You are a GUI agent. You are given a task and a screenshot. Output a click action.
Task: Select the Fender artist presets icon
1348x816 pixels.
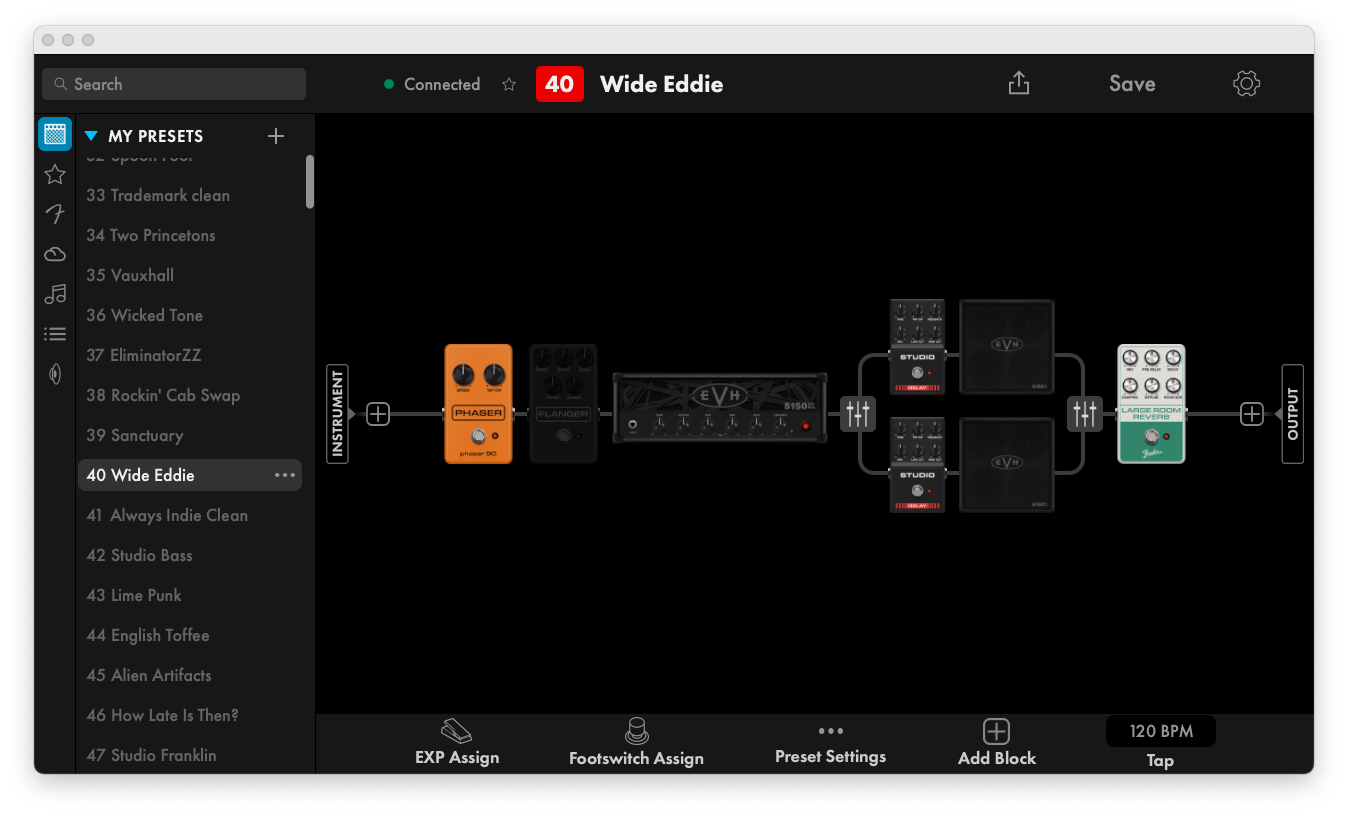click(54, 213)
